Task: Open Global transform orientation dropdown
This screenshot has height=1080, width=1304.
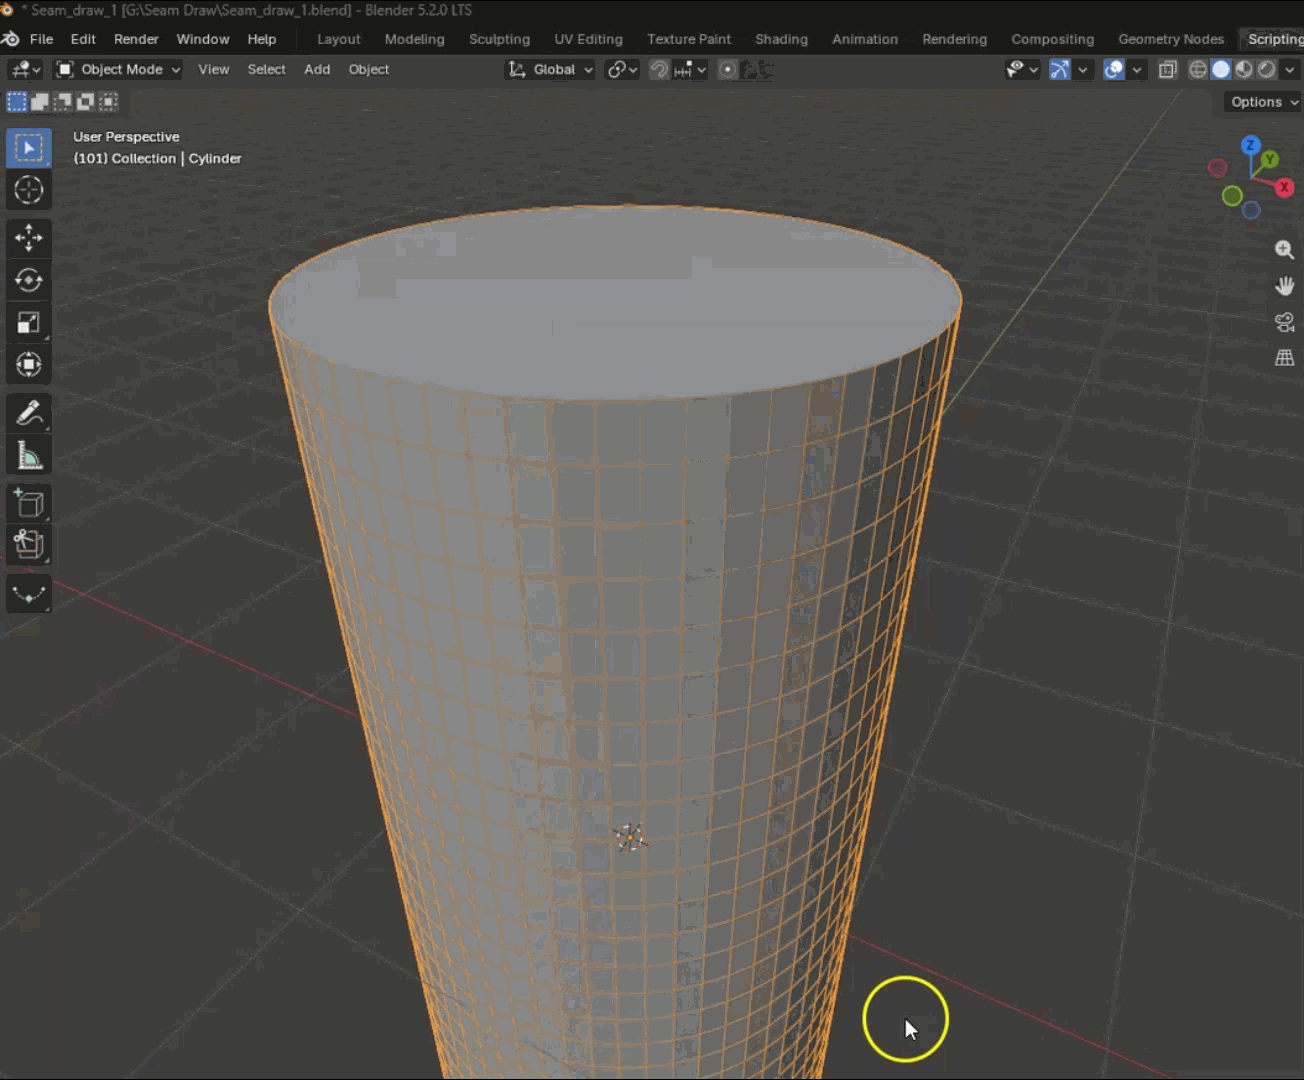Action: coord(551,69)
